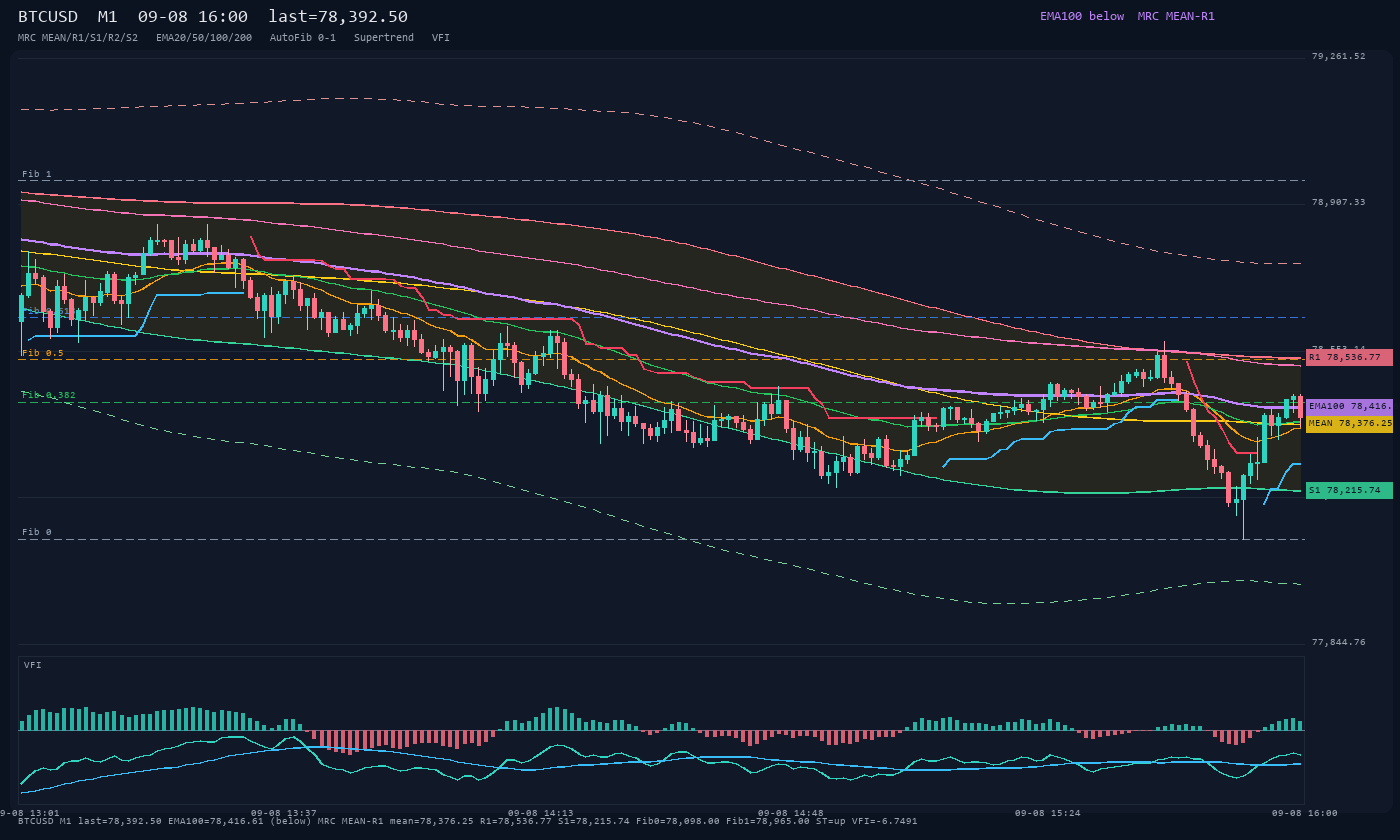Click the 'VFI' entry in the header legend
This screenshot has width=1400, height=840.
pos(441,37)
